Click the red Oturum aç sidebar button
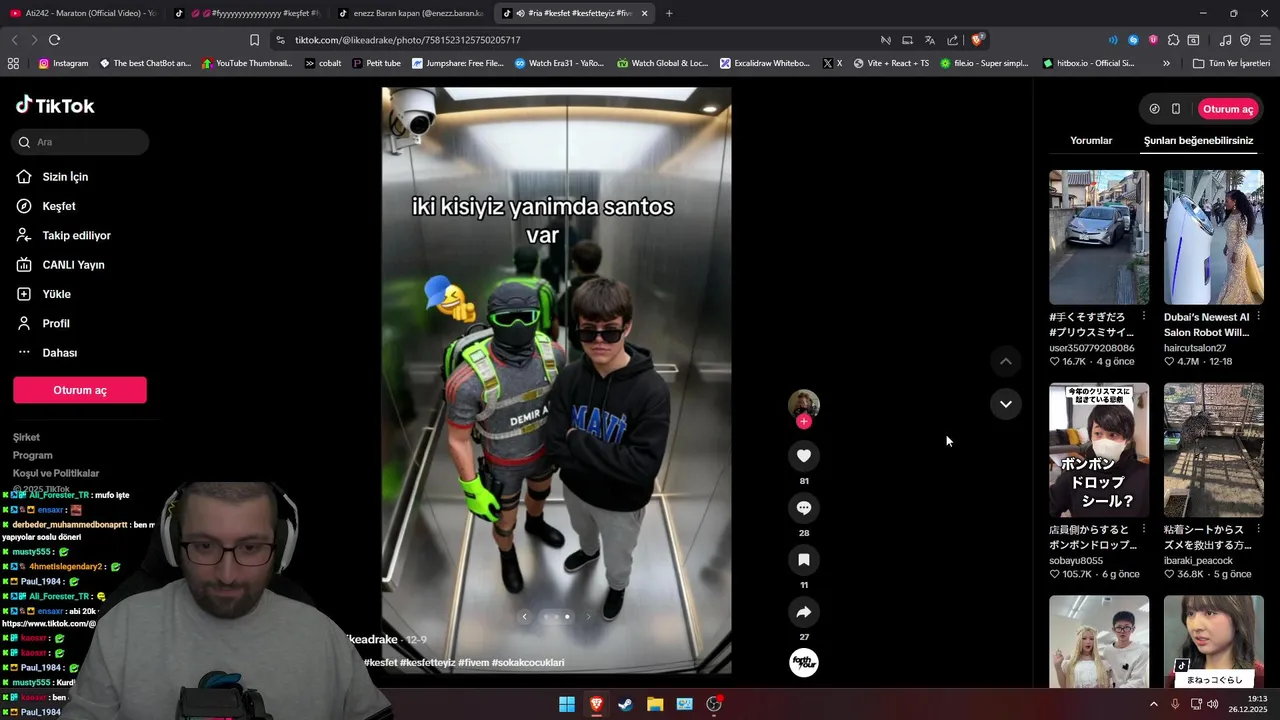This screenshot has width=1280, height=720. click(80, 390)
